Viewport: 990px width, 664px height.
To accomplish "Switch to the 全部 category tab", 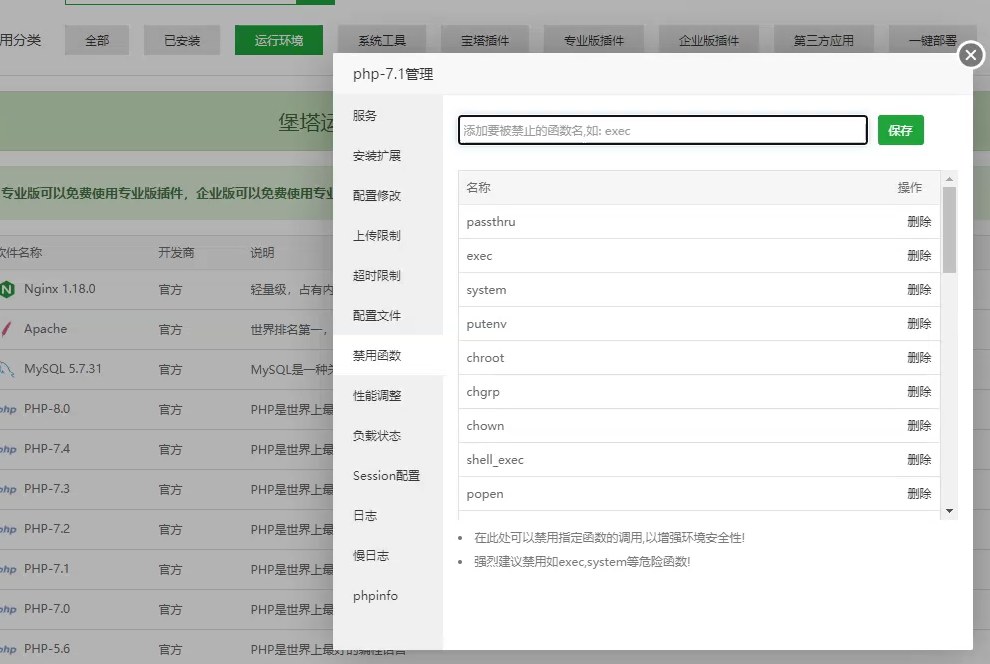I will [97, 40].
